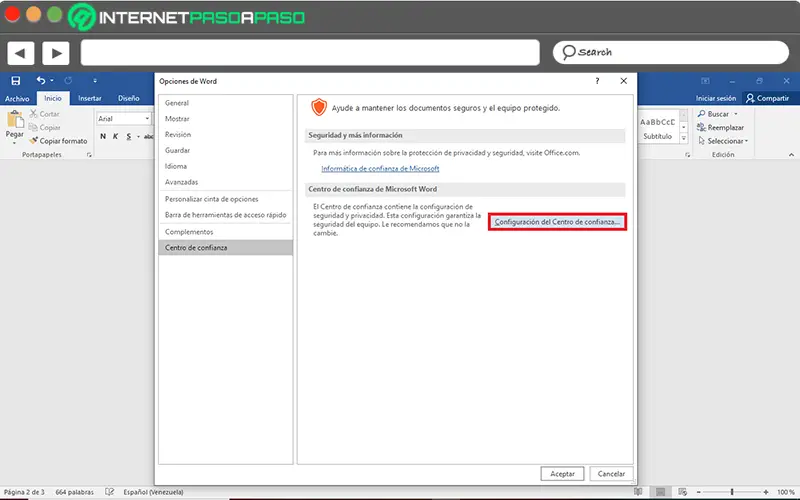
Task: Click the zoom out minus button
Action: (x=698, y=492)
